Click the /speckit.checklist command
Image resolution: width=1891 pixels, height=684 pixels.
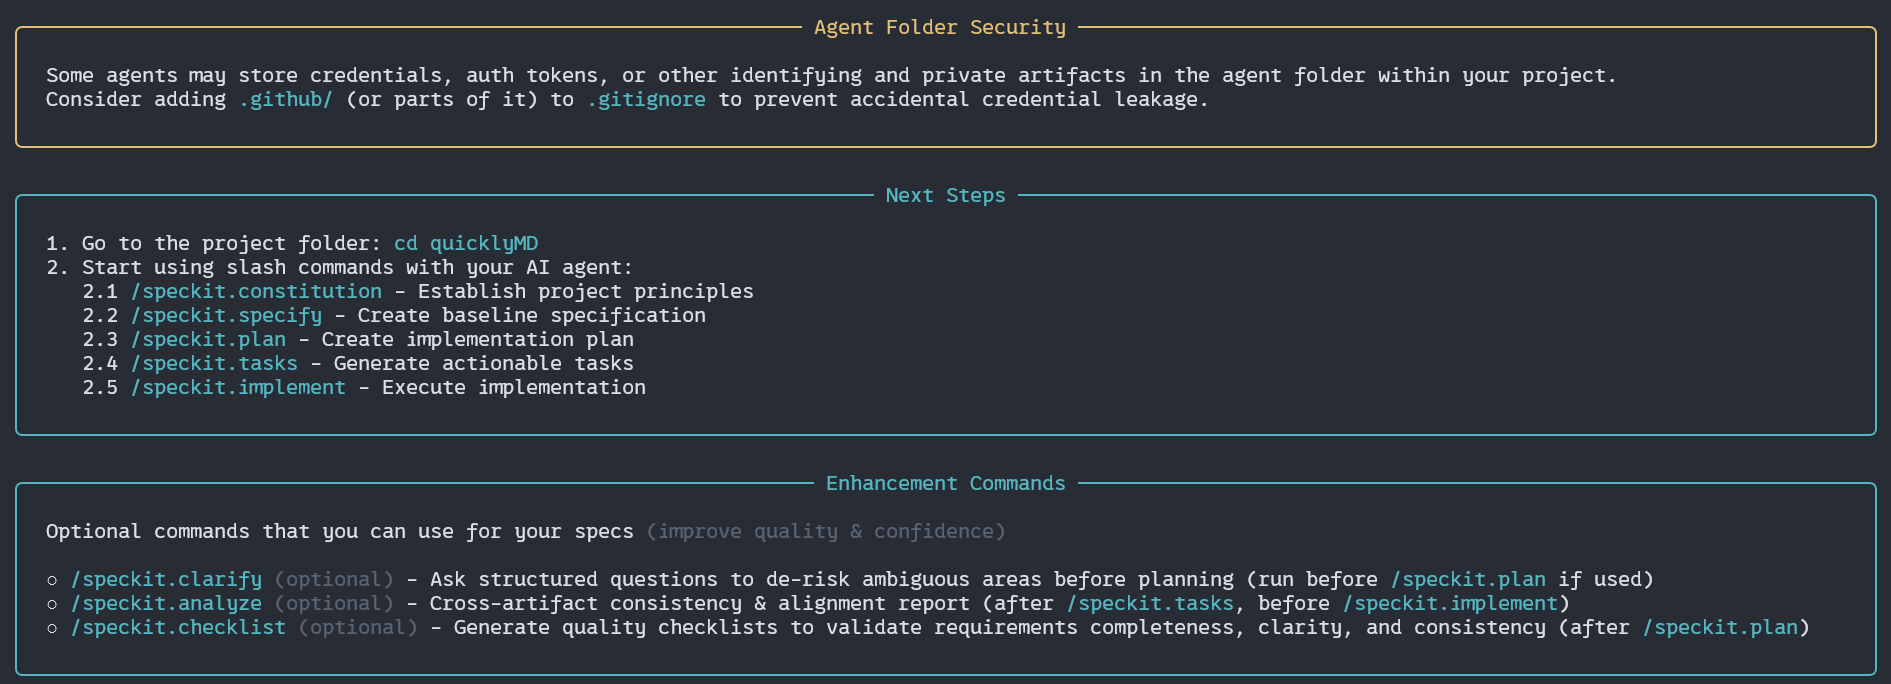(178, 628)
